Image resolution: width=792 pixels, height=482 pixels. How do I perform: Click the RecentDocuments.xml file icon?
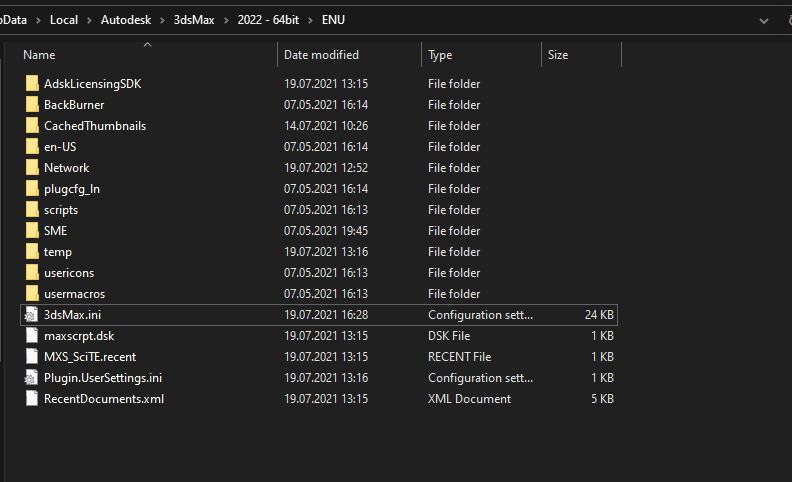(32, 398)
